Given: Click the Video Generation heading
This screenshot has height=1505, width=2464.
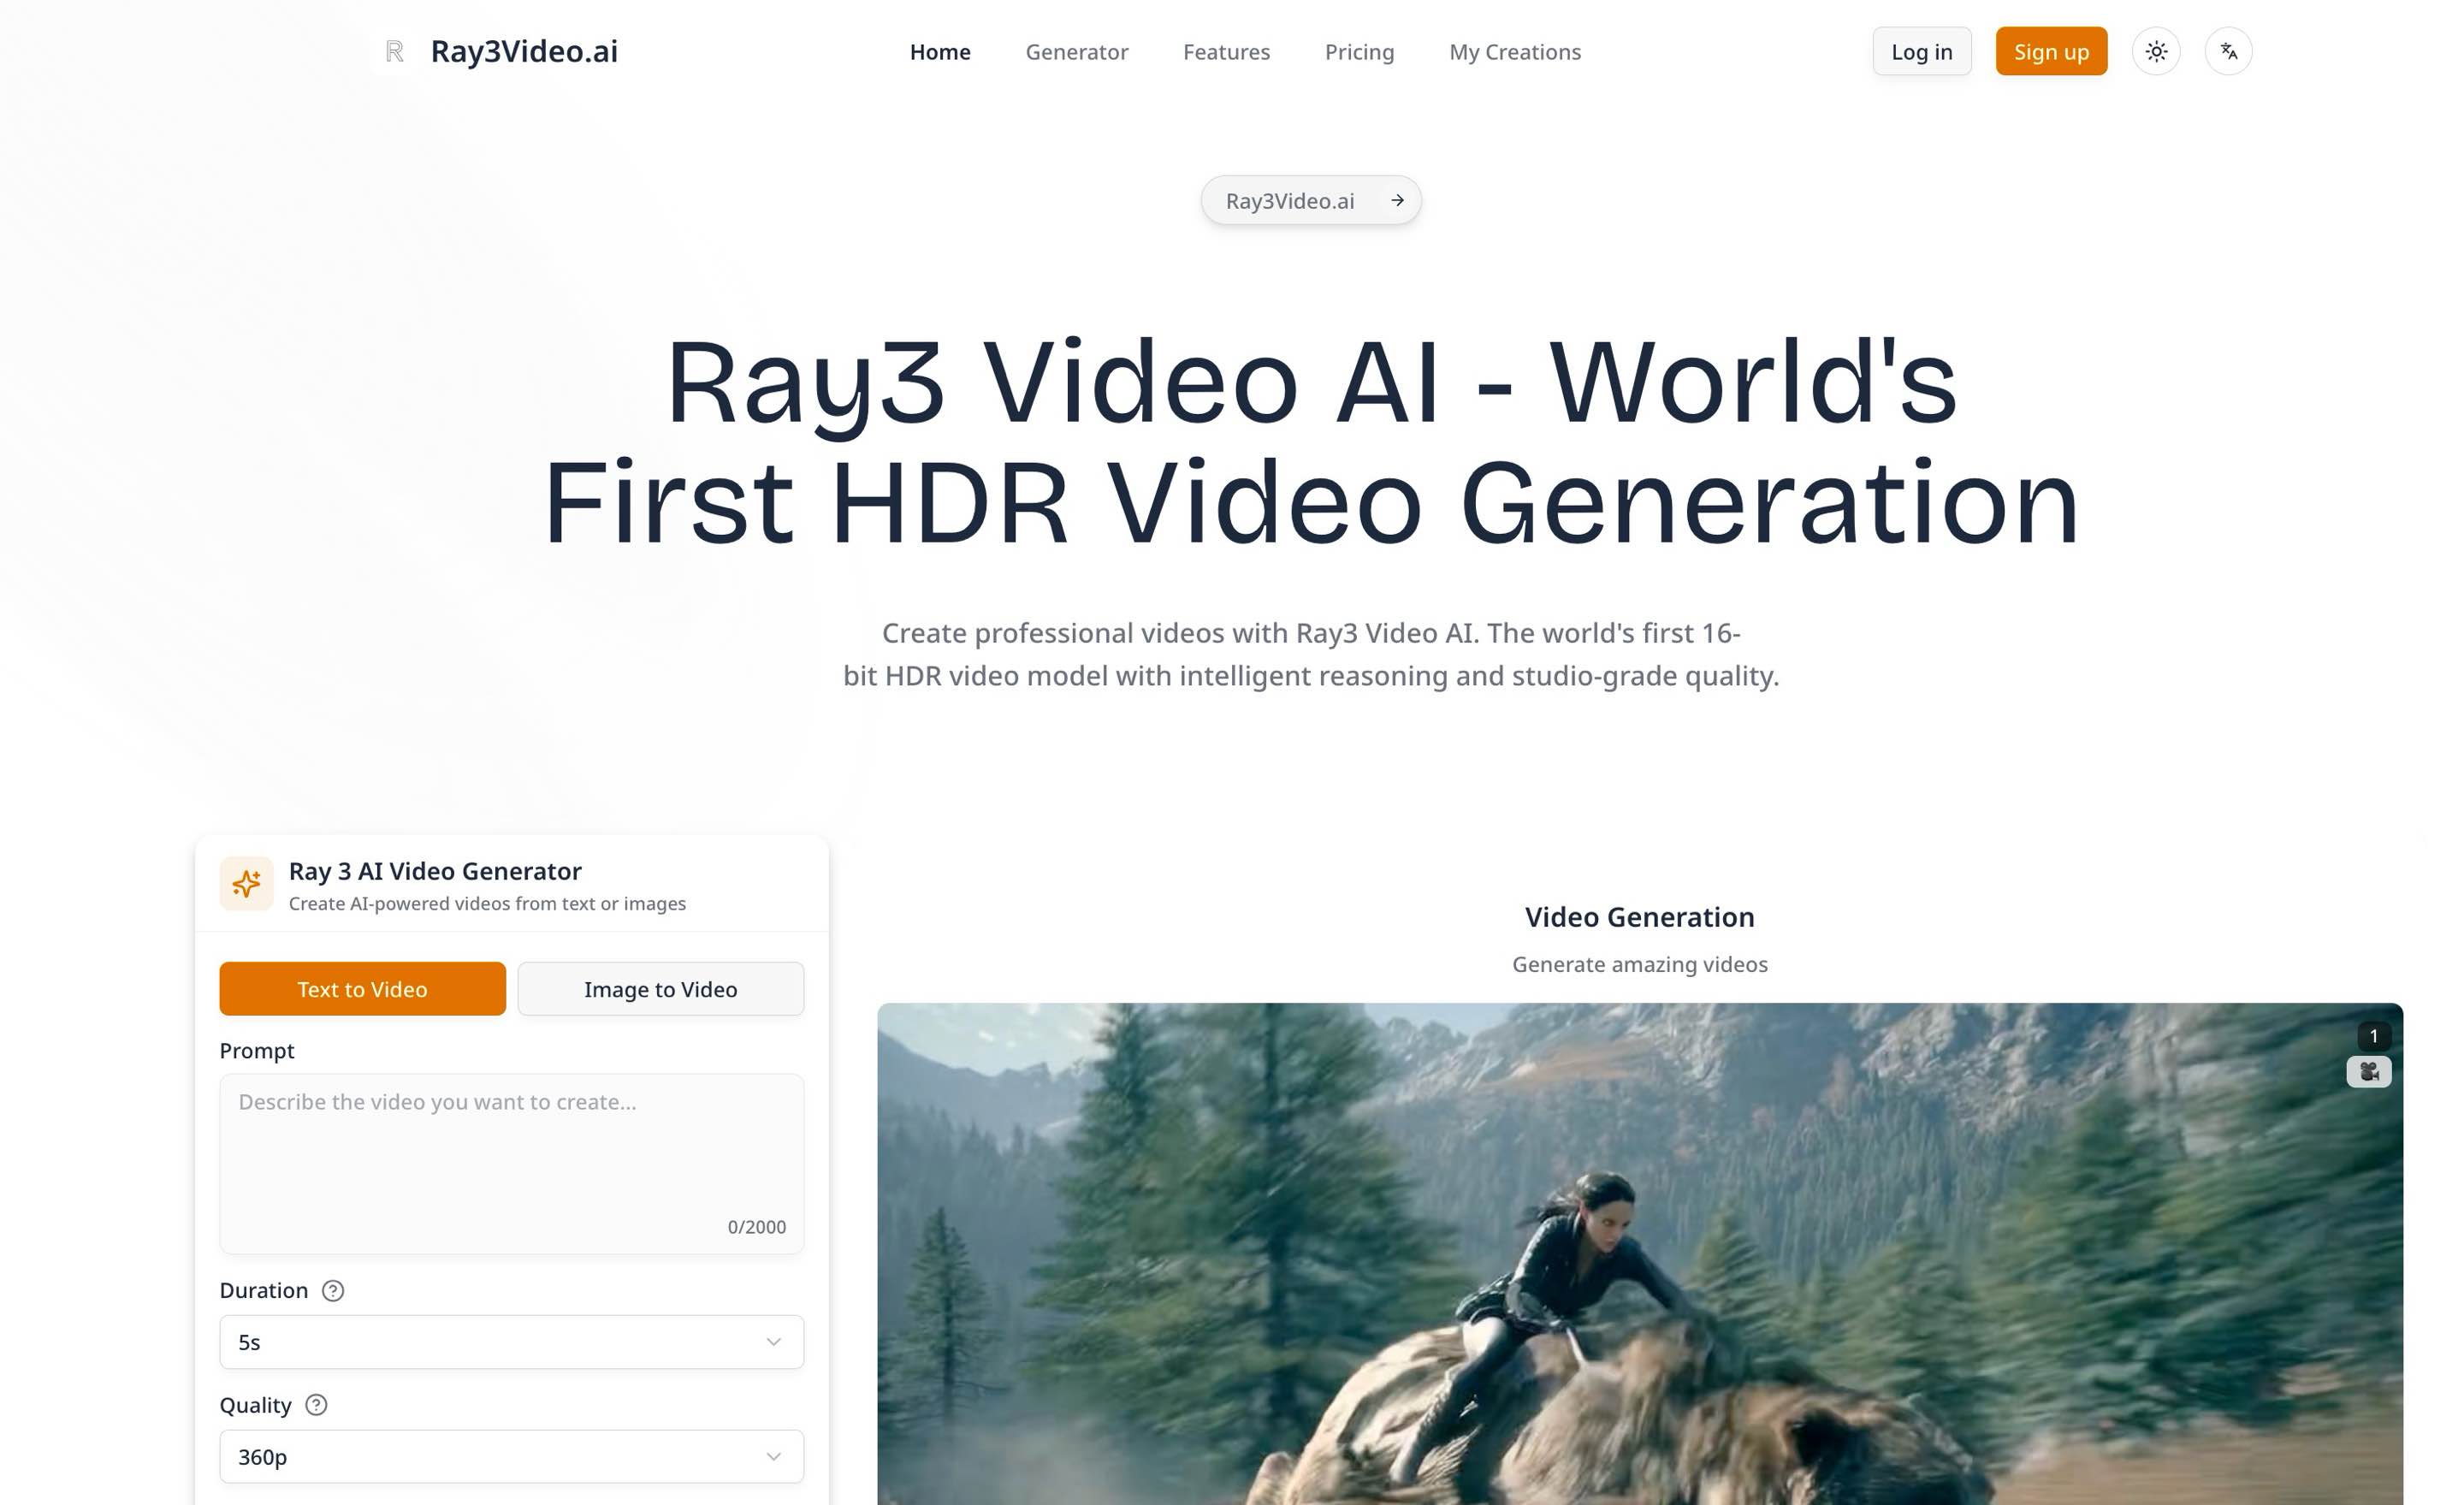Looking at the screenshot, I should point(1639,916).
